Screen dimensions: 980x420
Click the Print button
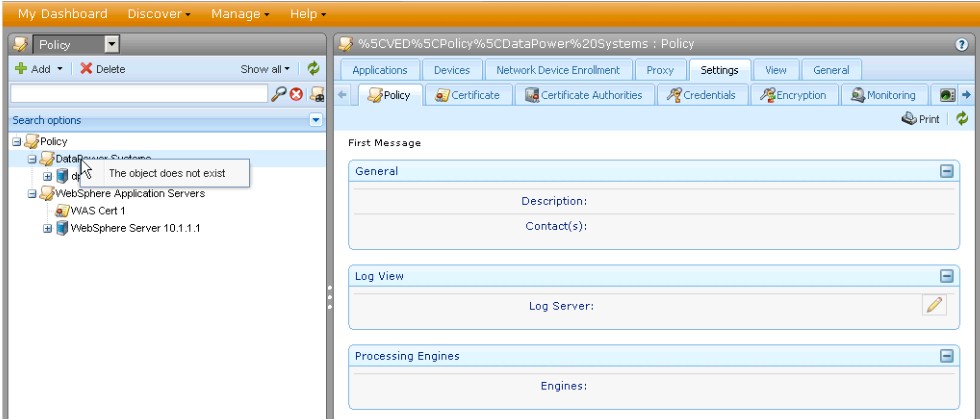pyautogui.click(x=920, y=119)
